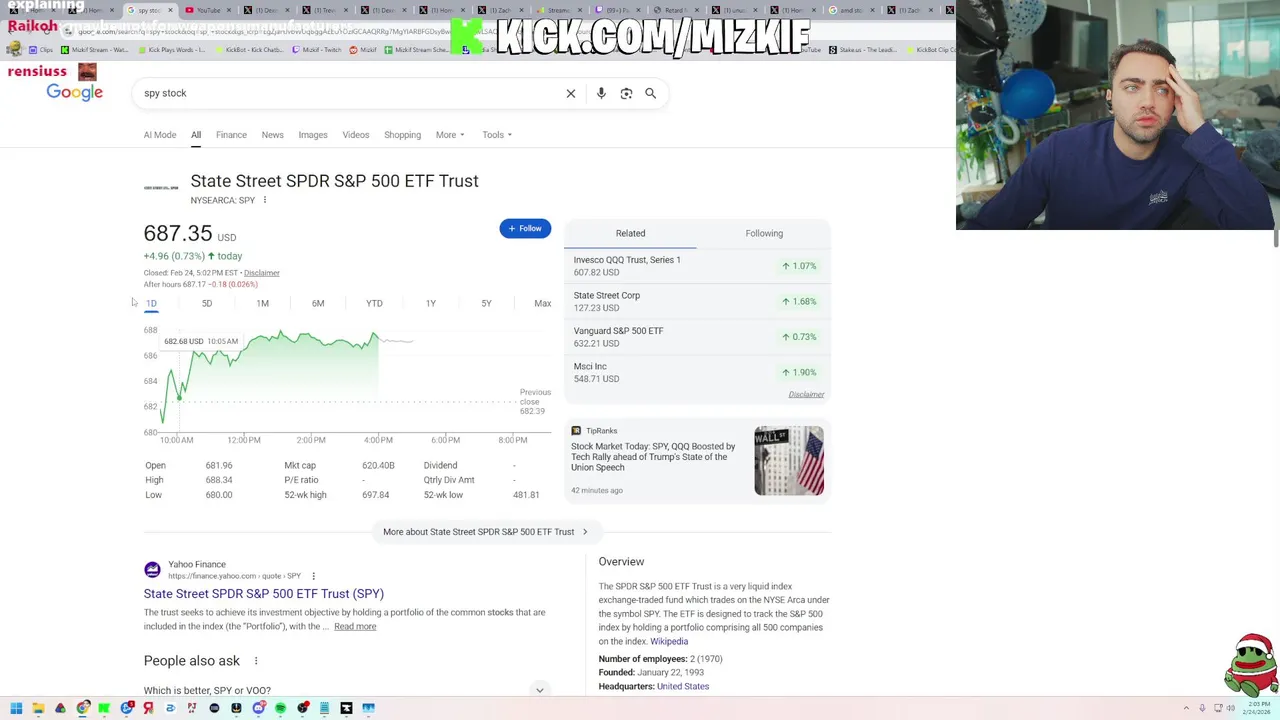Select the Videos search tab
Viewport: 1280px width, 720px height.
[356, 135]
